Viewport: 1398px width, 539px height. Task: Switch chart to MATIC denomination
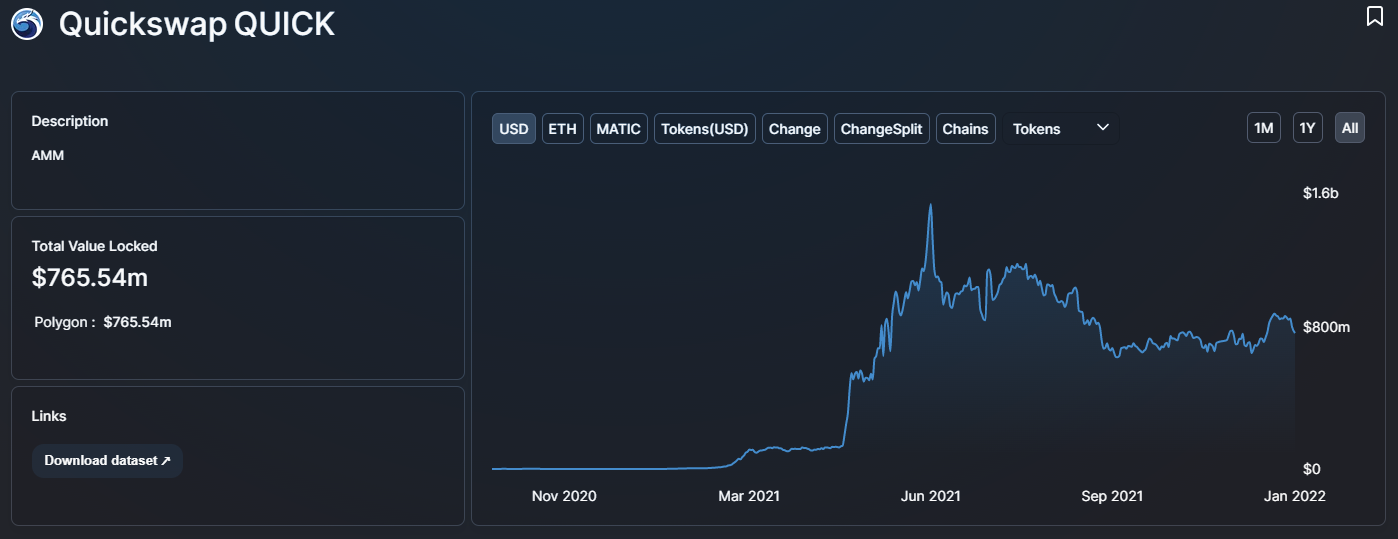point(619,129)
